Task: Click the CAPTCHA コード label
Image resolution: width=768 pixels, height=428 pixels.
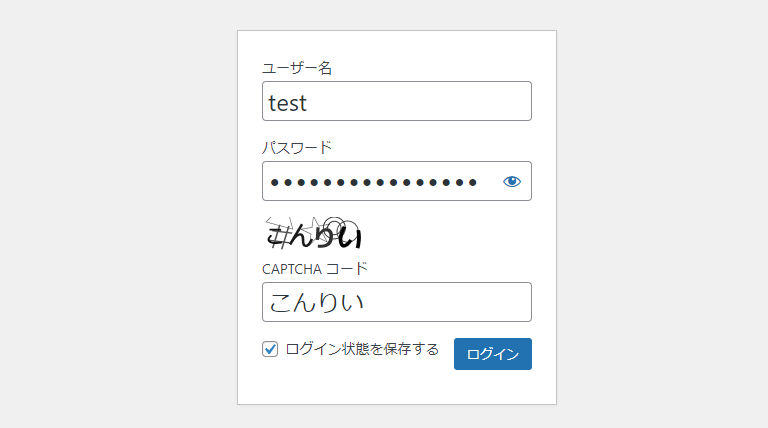Action: pyautogui.click(x=315, y=268)
